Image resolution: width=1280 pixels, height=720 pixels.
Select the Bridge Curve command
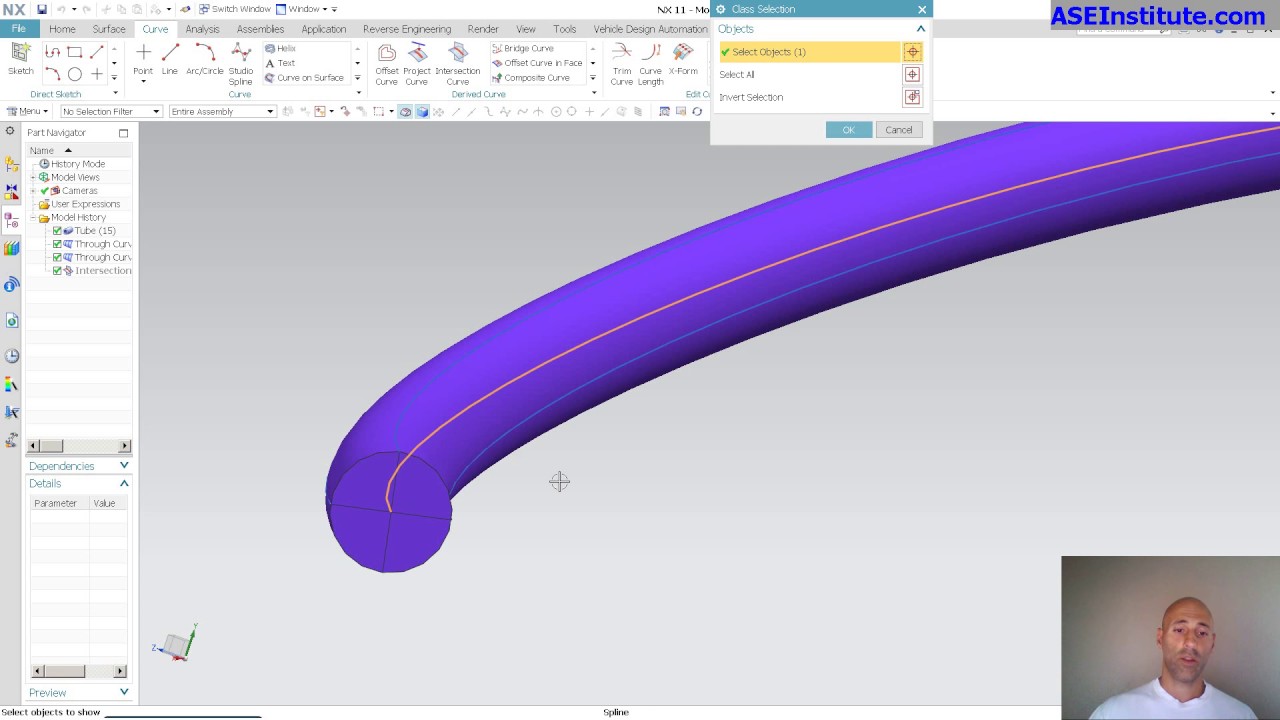click(522, 48)
